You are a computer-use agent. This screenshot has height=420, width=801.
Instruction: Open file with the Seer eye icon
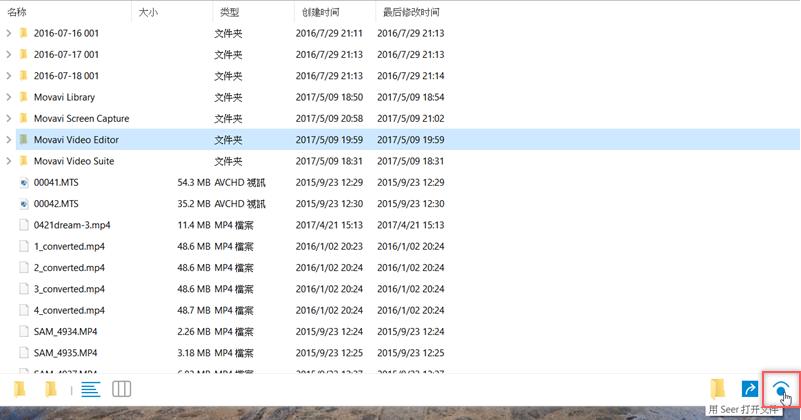coord(781,390)
